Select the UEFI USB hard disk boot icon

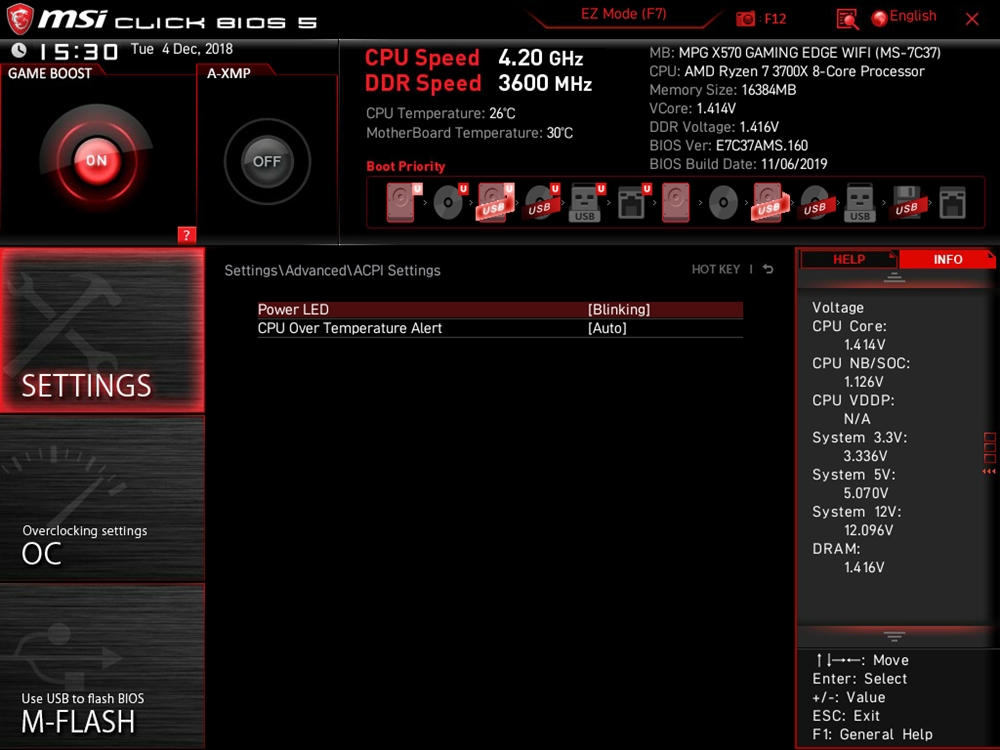click(496, 202)
